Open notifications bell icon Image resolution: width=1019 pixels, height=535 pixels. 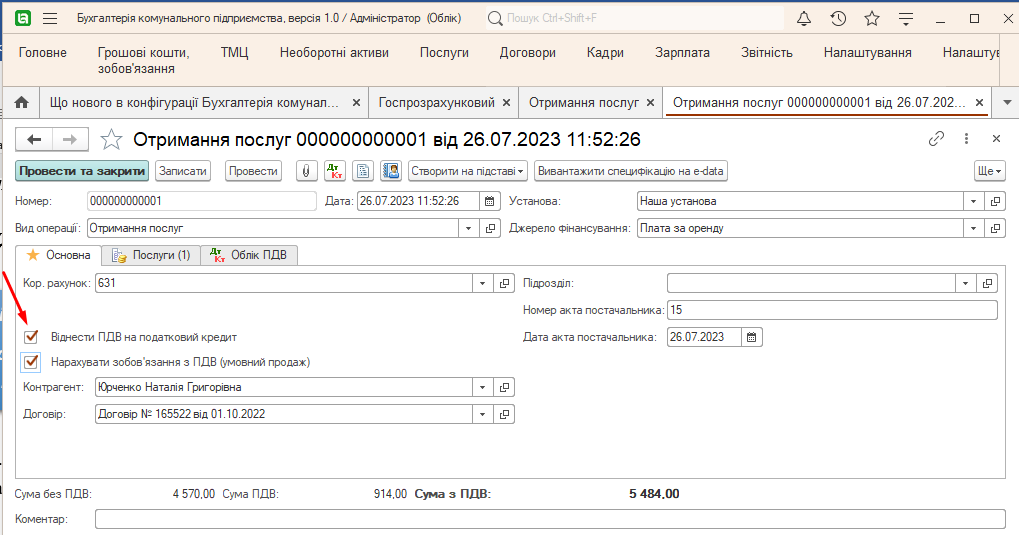[x=804, y=19]
